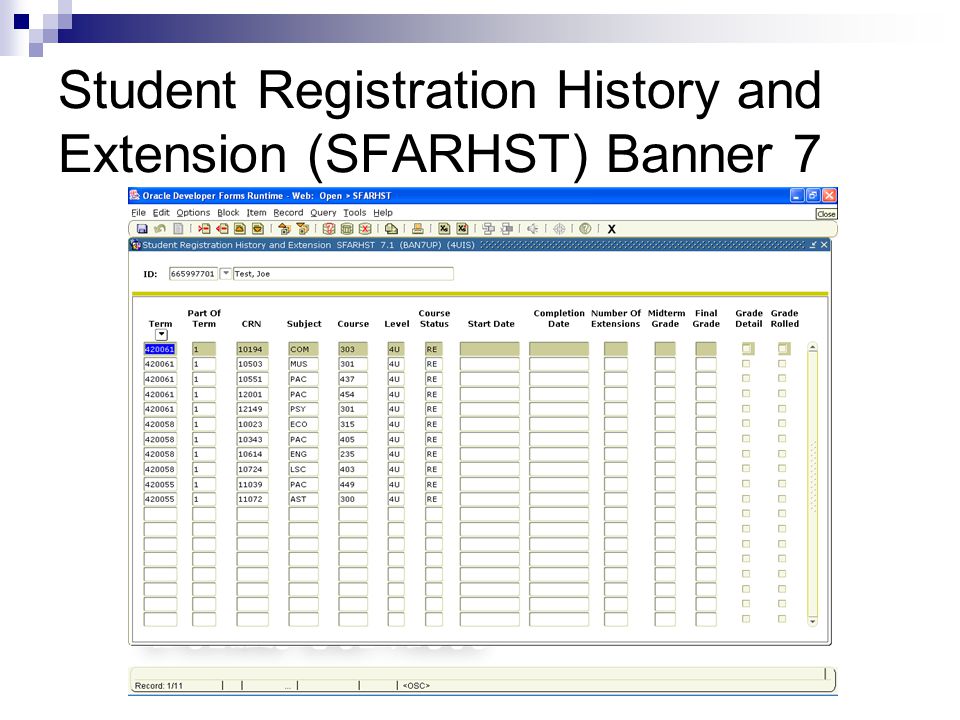Open the File menu
Viewport: 960px width, 720px height.
coord(138,212)
